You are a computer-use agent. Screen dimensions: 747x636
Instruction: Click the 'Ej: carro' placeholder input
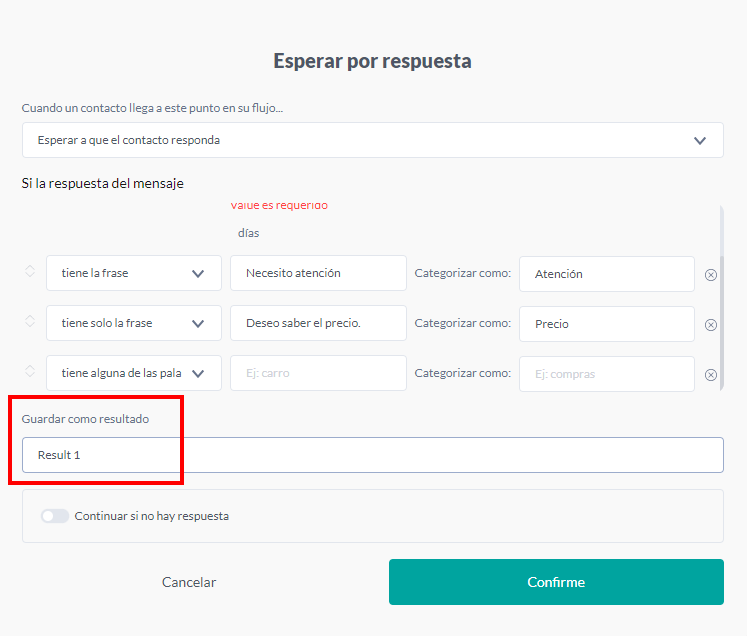coord(318,373)
